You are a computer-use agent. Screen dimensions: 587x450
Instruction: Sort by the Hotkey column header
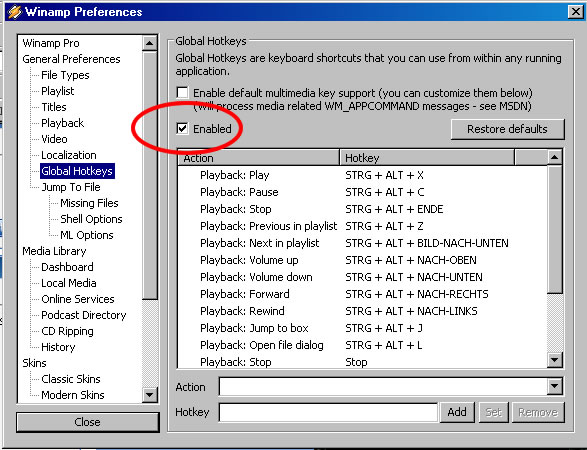427,158
